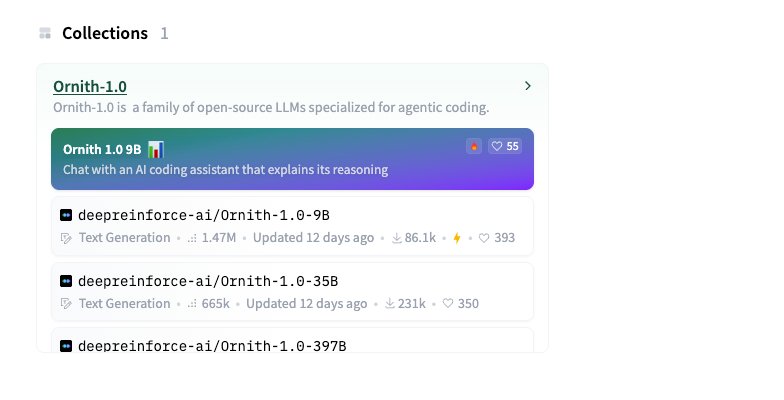Click the download icon showing 231k
Screen dimensions: 784x400
pos(390,304)
